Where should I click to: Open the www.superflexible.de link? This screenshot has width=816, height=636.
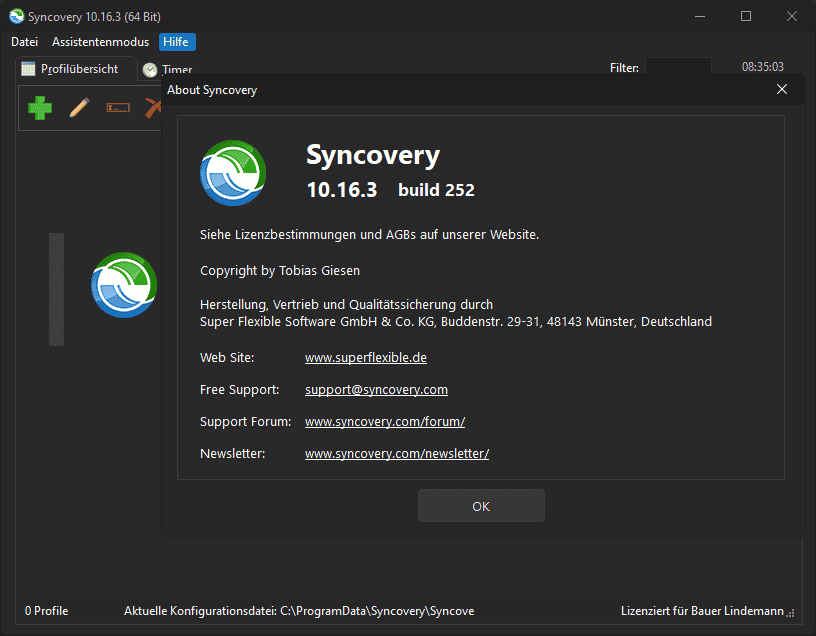click(366, 358)
